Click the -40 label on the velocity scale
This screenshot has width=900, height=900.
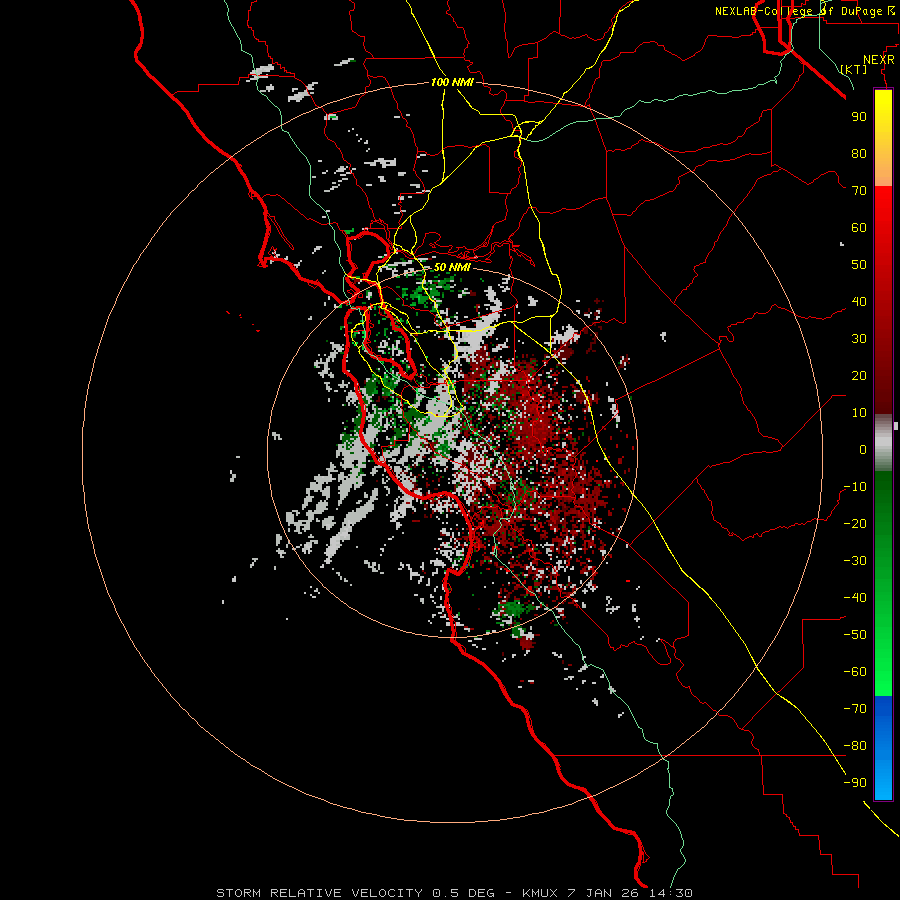coord(855,598)
